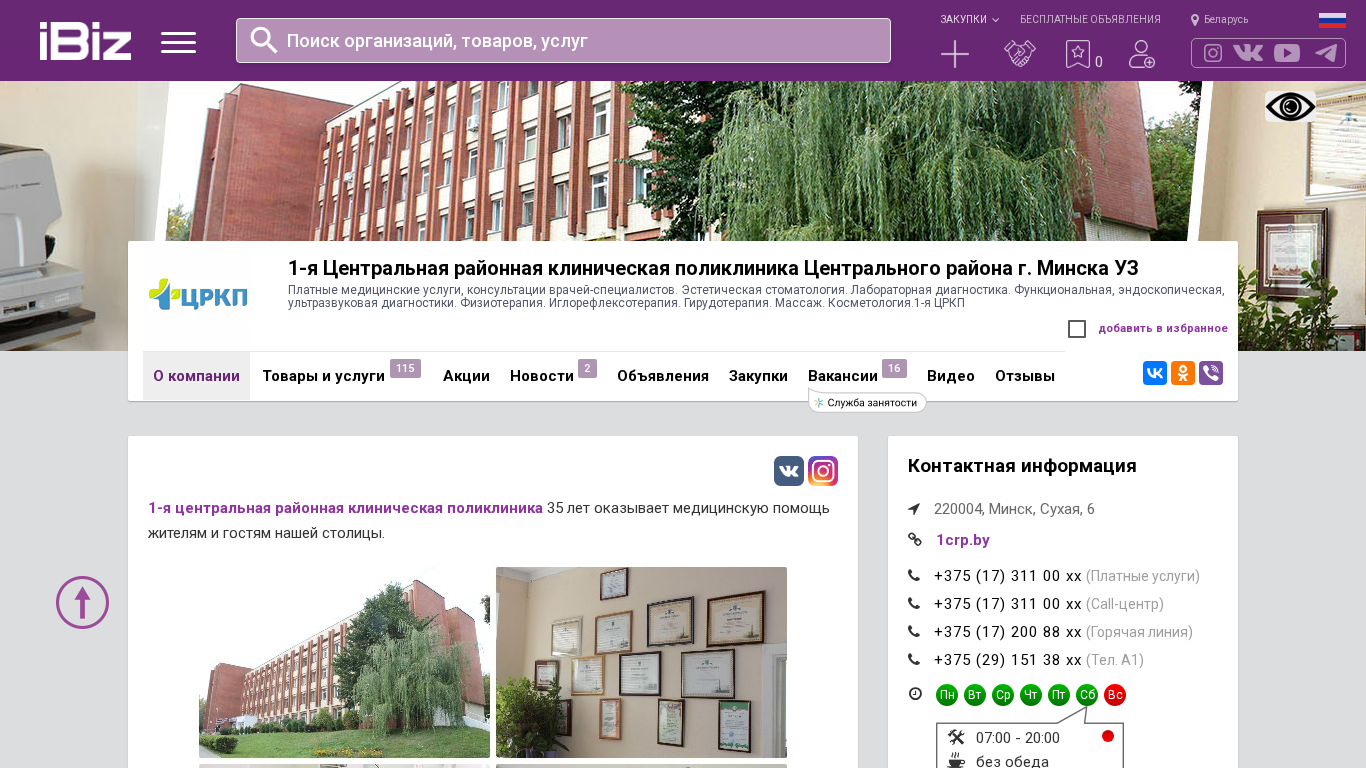Open the clinic building photo thumbnail
Screen dimensions: 1366x768
coord(344,662)
